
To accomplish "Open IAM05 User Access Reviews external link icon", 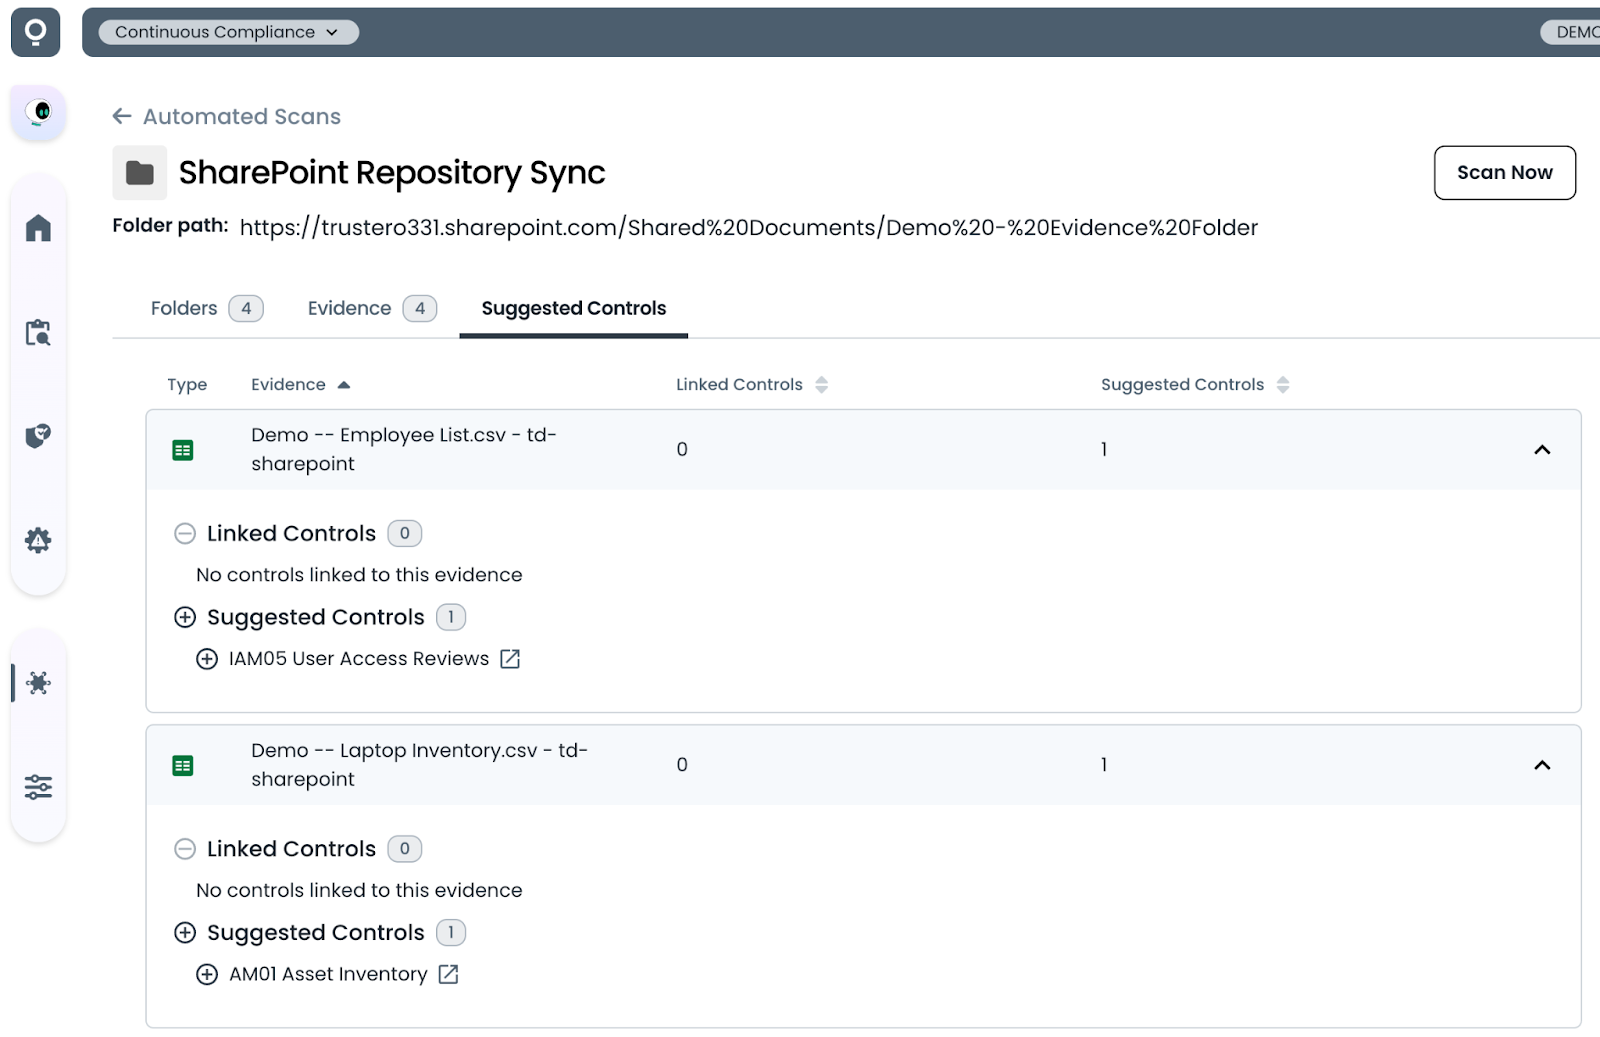I will pos(510,658).
